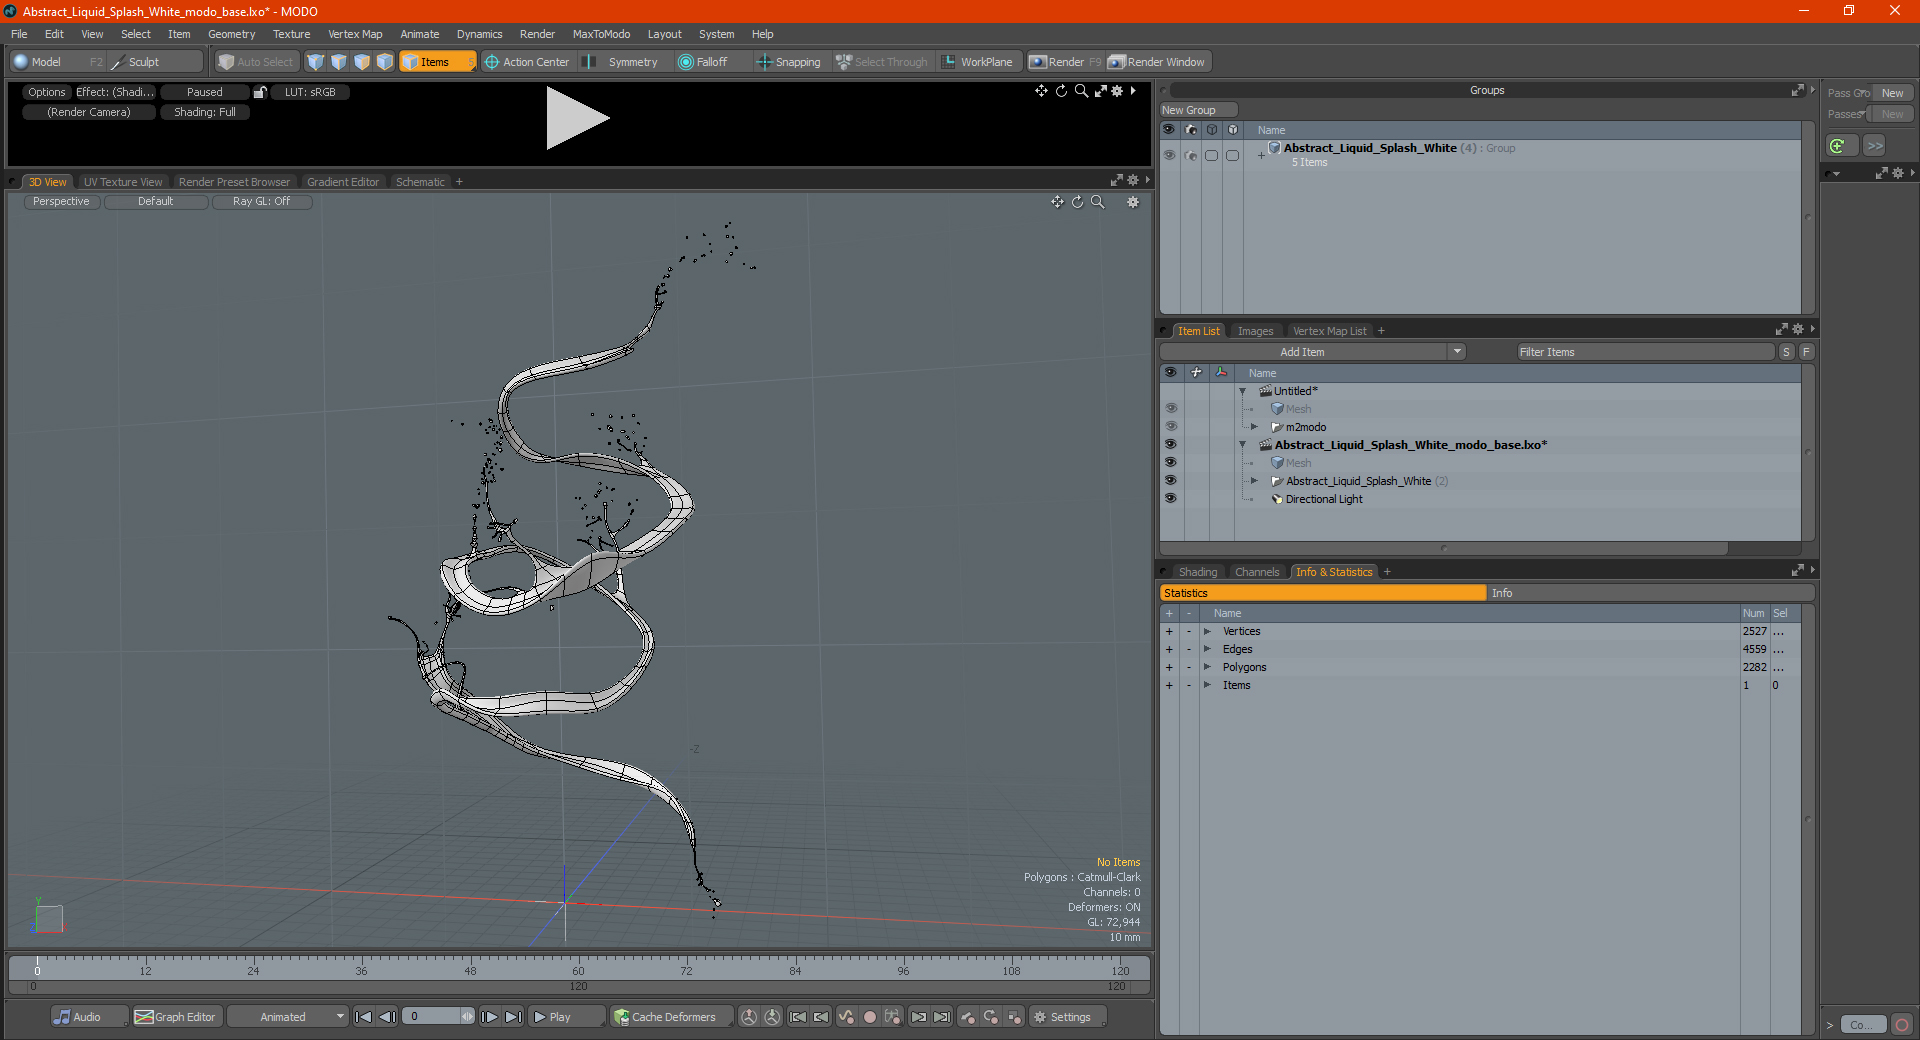Viewport: 1920px width, 1040px height.
Task: Click the Ray GL: Off button
Action: [261, 202]
